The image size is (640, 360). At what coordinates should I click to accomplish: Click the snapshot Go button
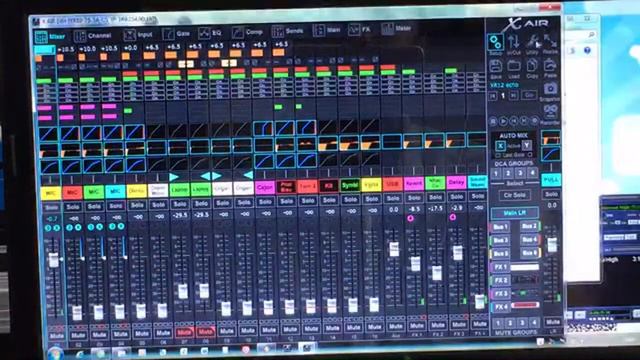(x=529, y=96)
